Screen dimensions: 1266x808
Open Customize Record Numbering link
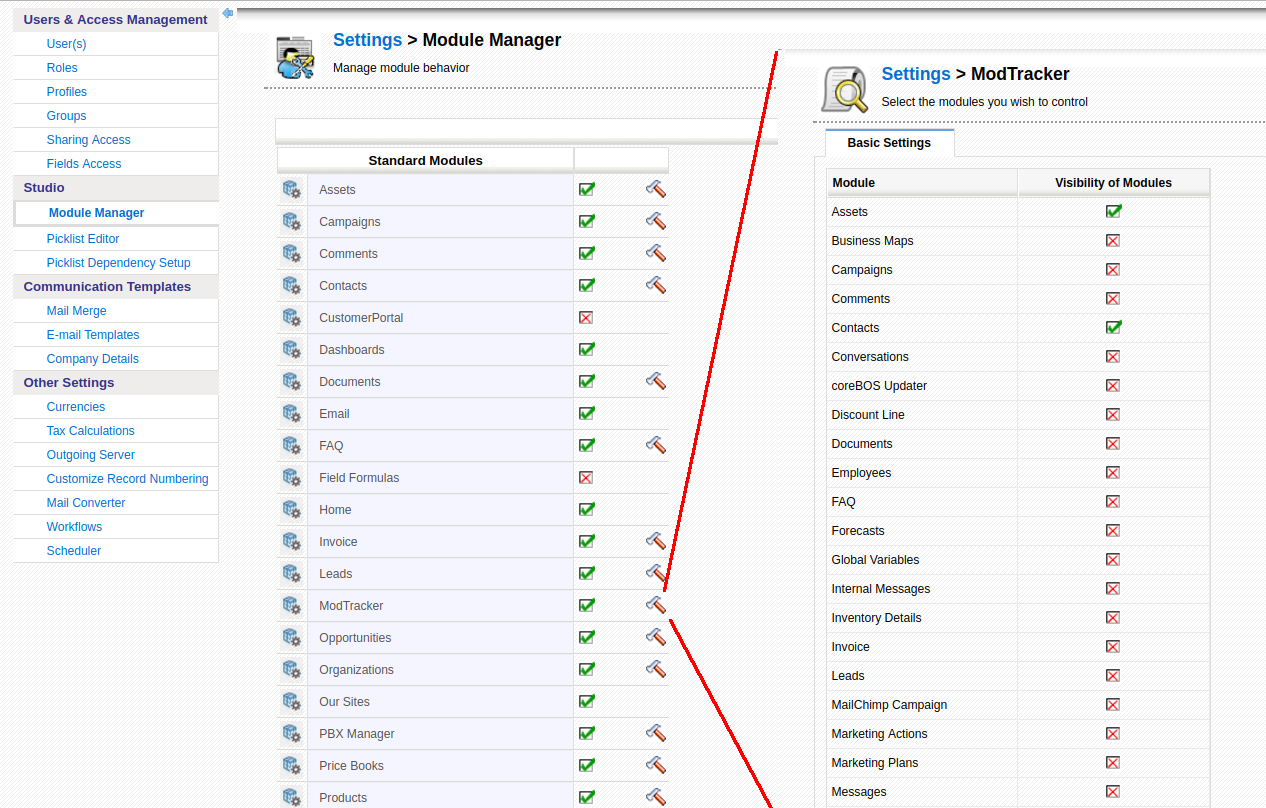pyautogui.click(x=127, y=479)
